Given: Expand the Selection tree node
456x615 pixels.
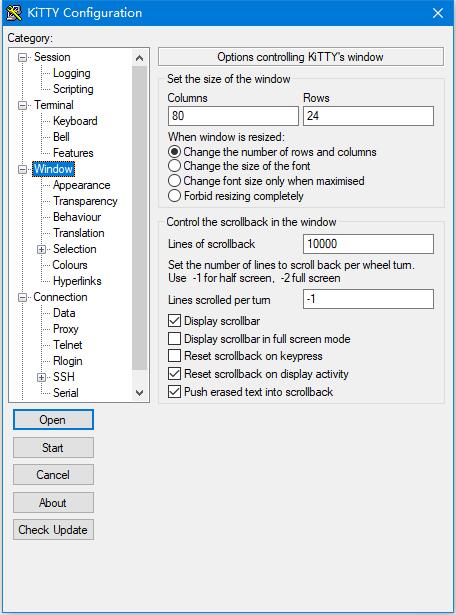Looking at the screenshot, I should point(42,249).
